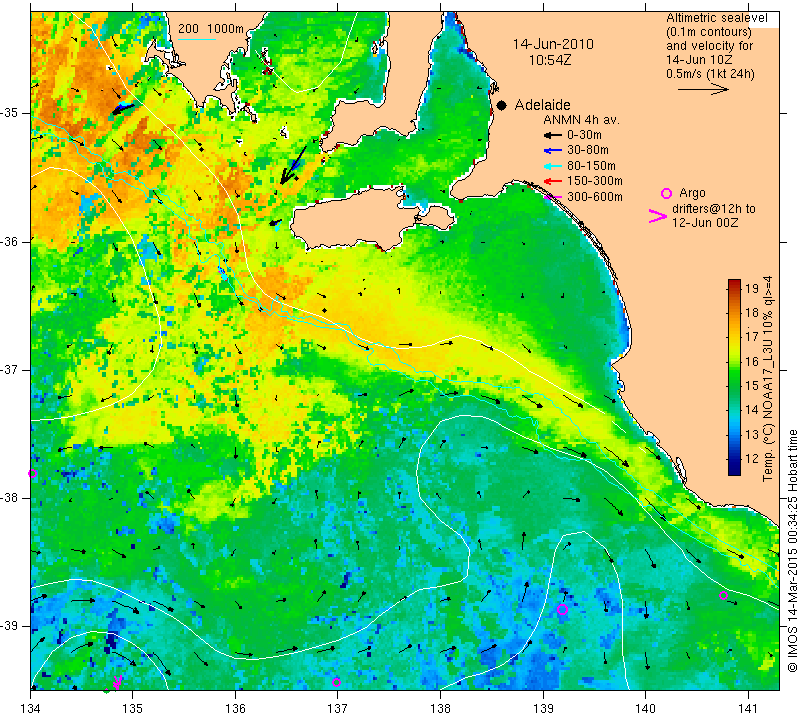The height and width of the screenshot is (720, 800).
Task: Click the cyan 80-150m legend arrow
Action: pos(553,166)
